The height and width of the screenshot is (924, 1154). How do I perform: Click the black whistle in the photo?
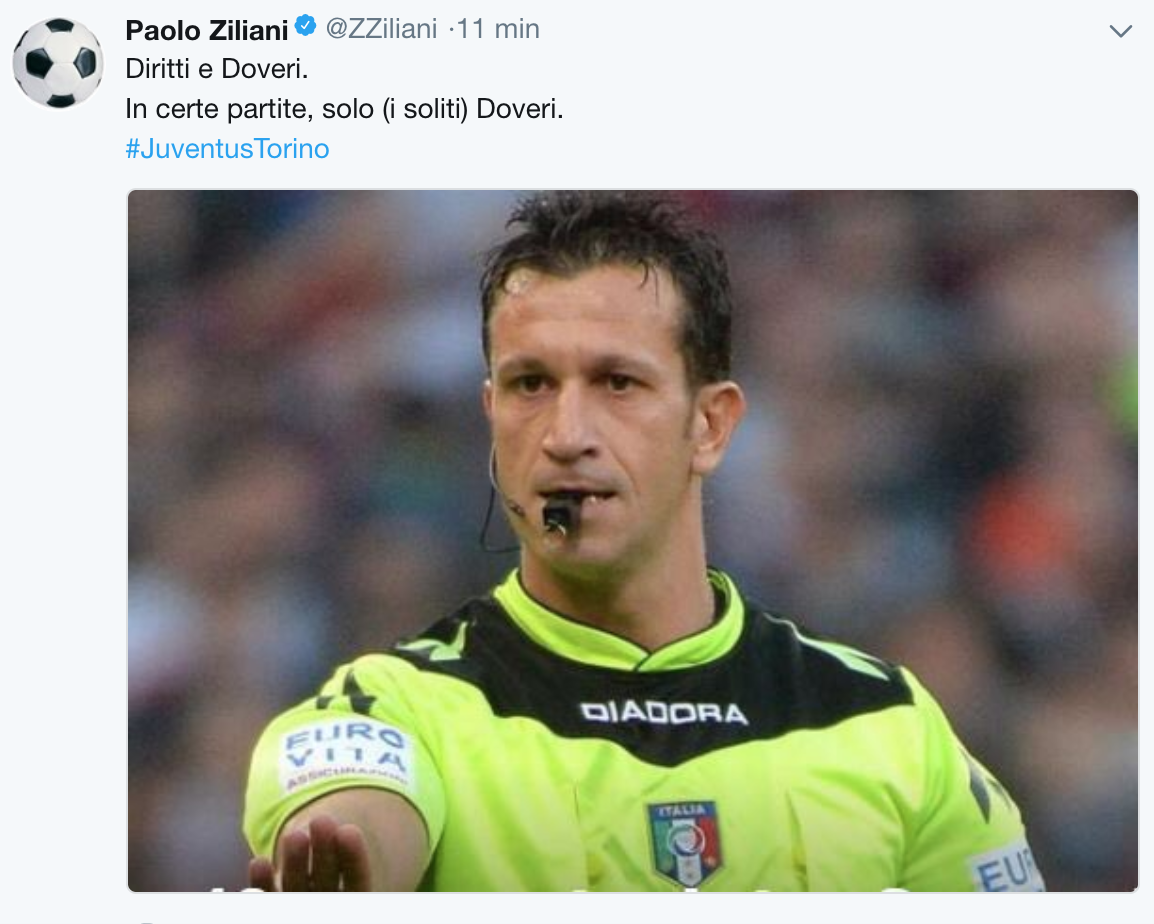(x=559, y=514)
